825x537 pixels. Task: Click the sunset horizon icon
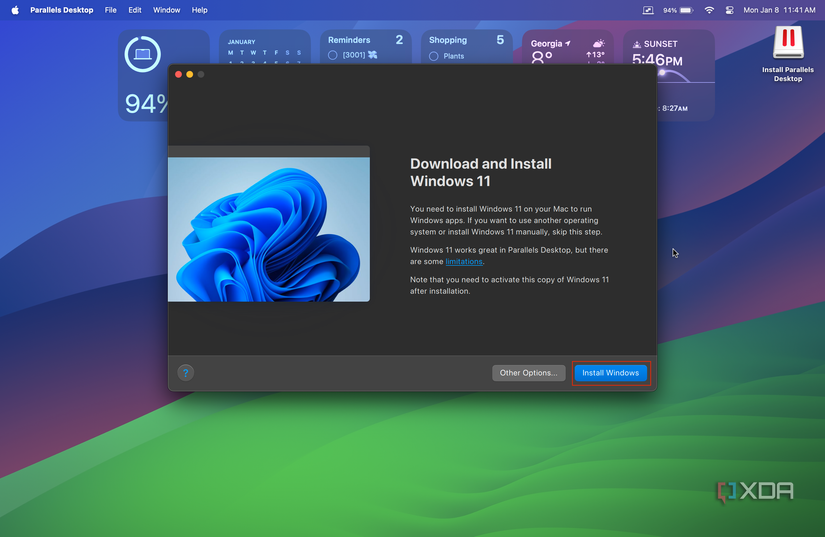pos(637,44)
